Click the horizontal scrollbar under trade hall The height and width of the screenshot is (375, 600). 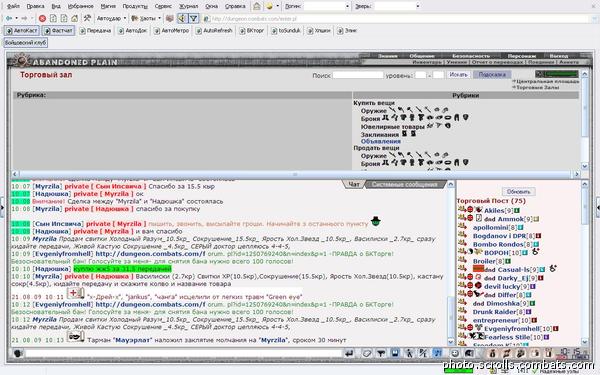tap(295, 174)
